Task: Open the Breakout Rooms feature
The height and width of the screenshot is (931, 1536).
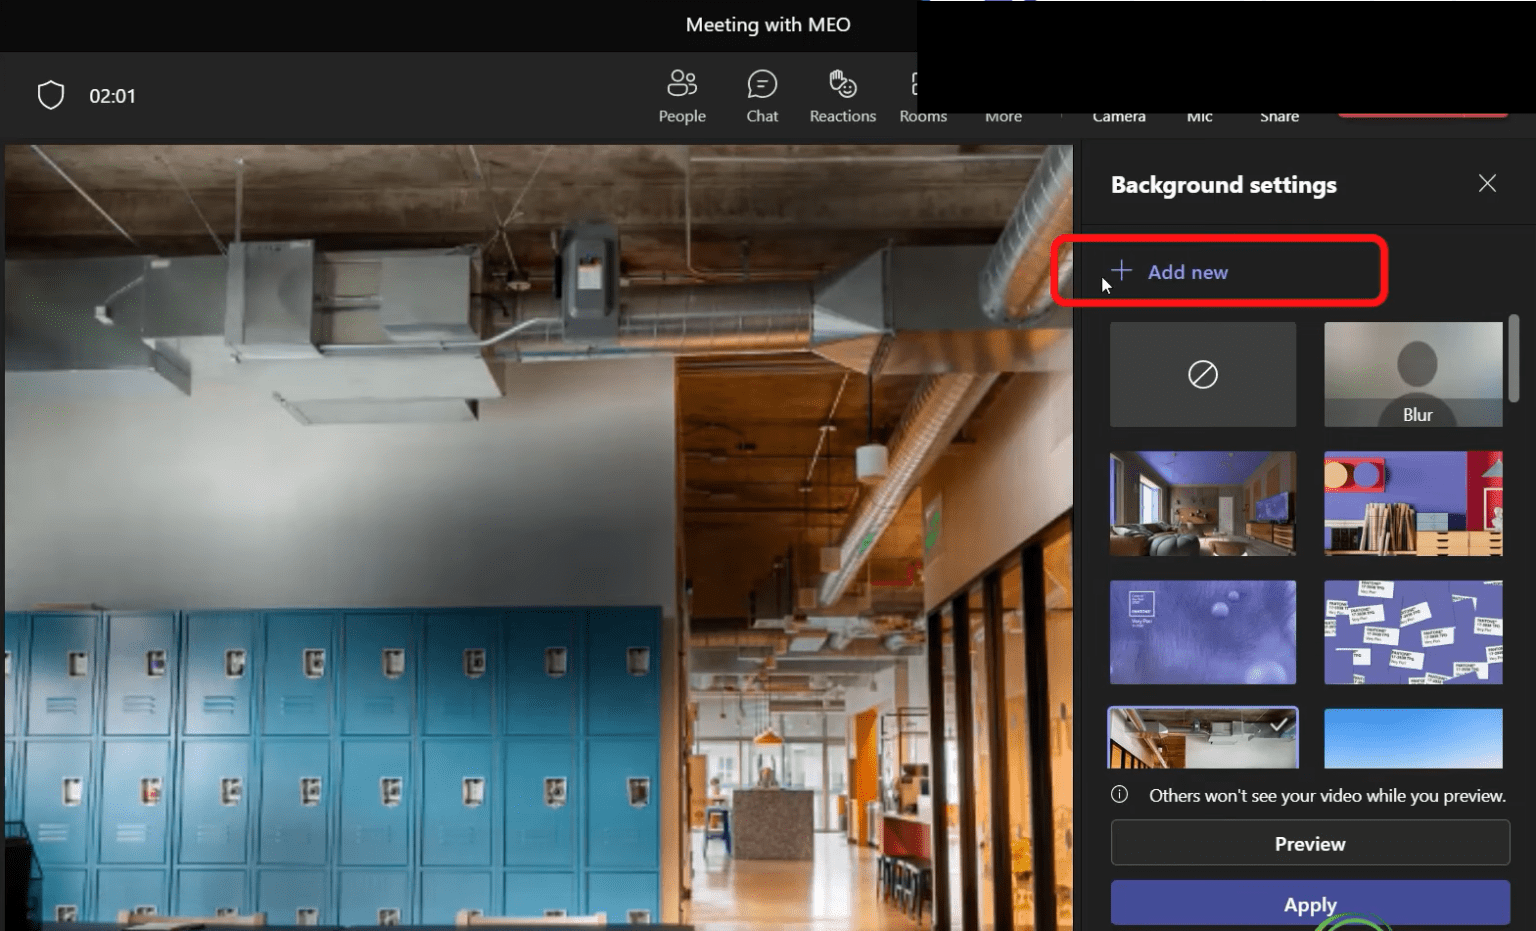Action: coord(922,95)
